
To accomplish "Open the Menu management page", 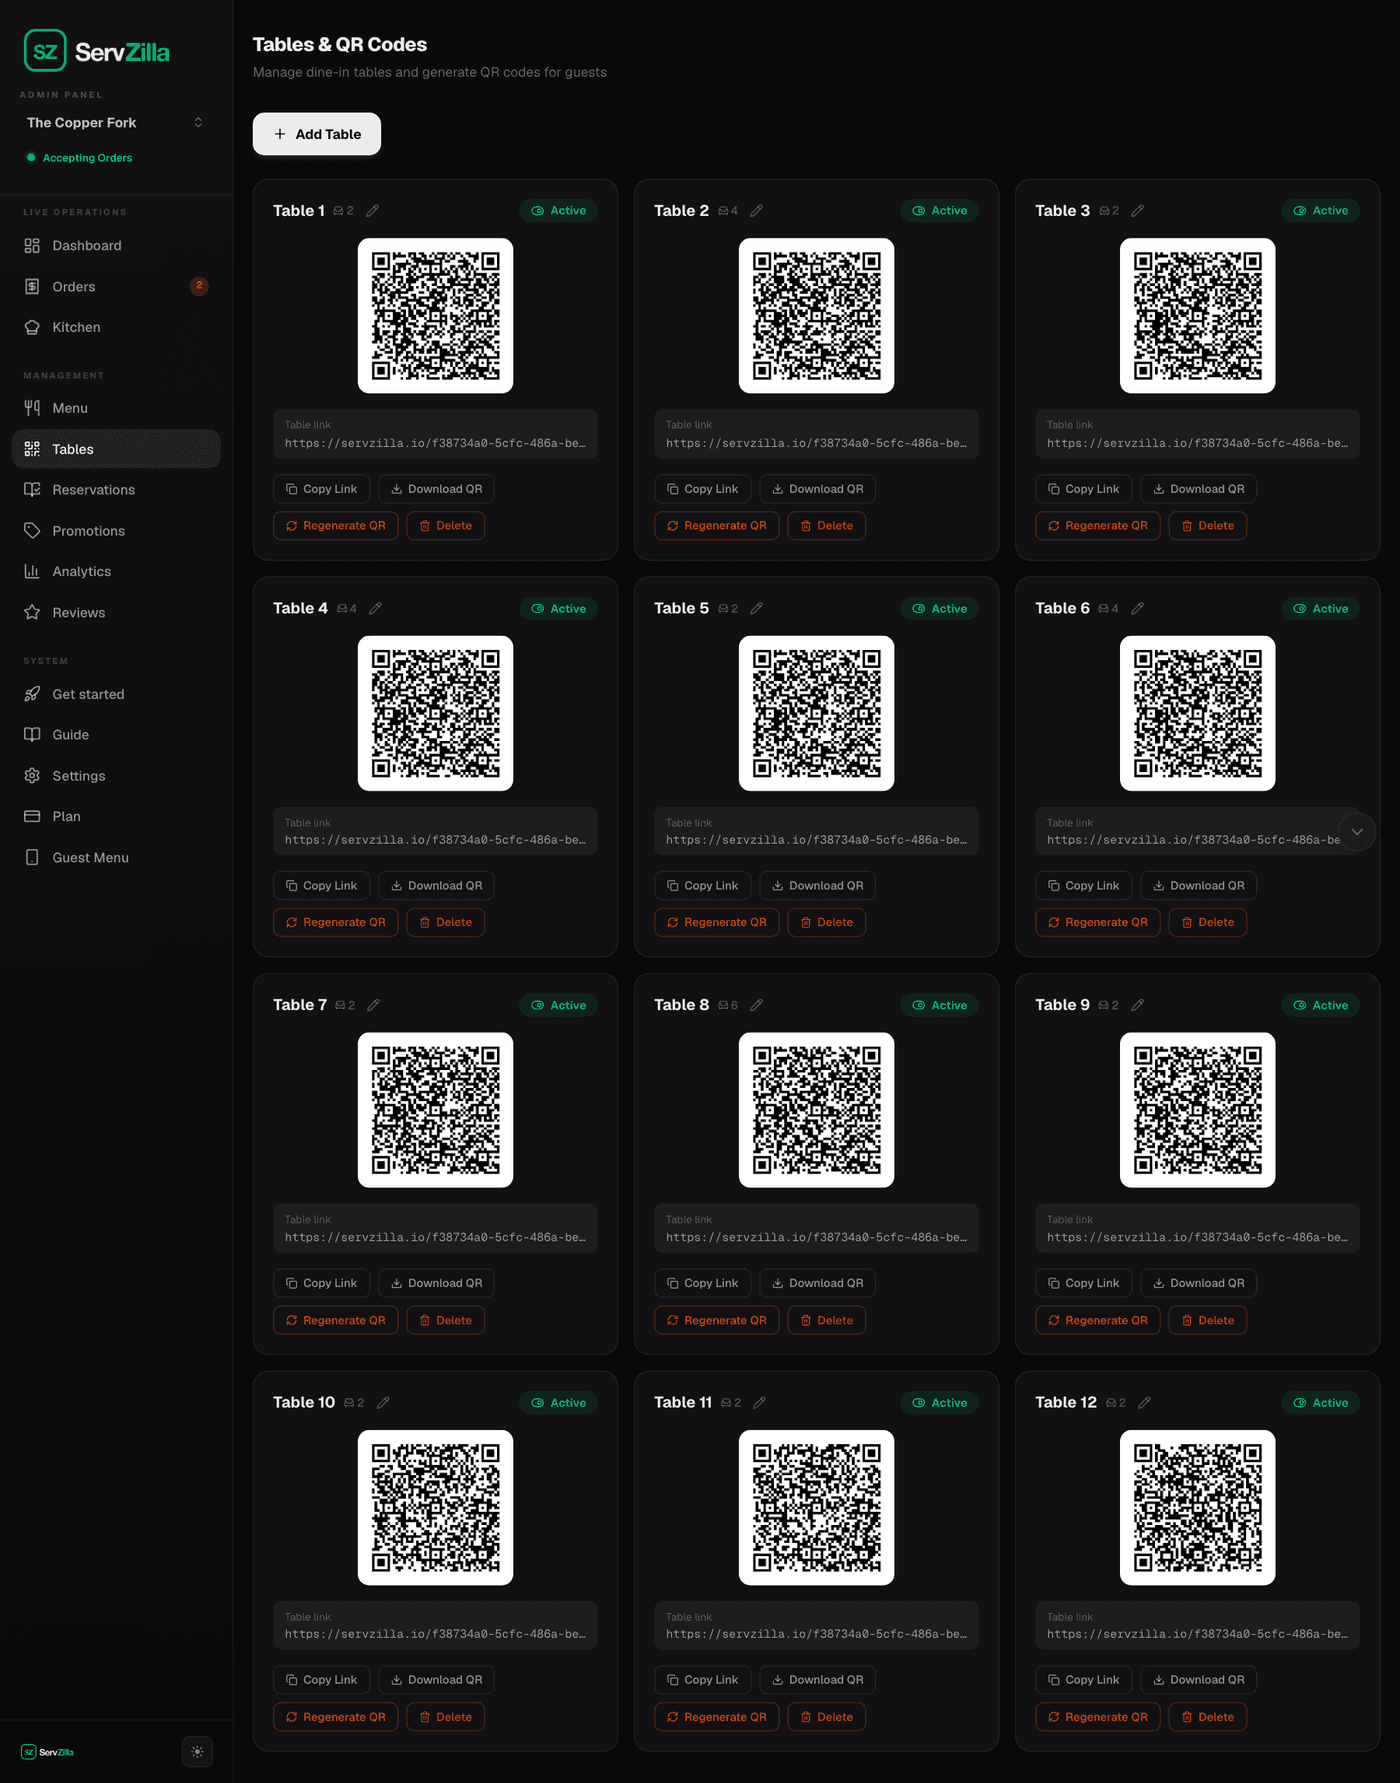I will pos(116,408).
